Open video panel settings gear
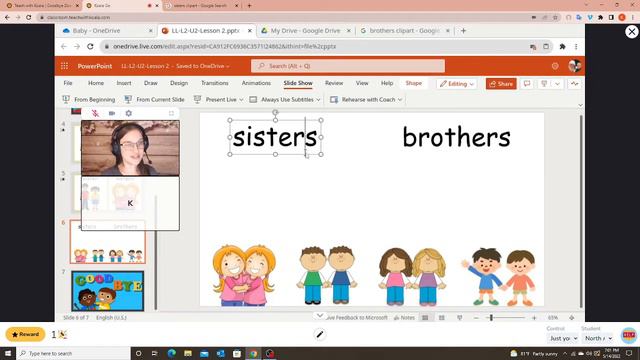The width and height of the screenshot is (640, 360). (x=129, y=113)
